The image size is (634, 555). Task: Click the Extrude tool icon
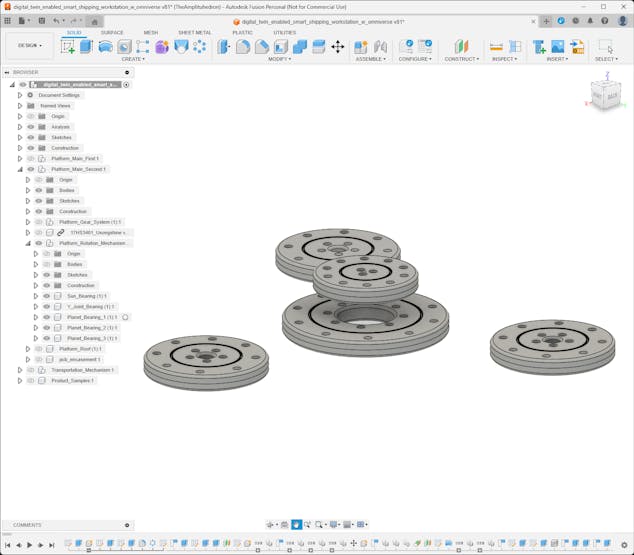pos(86,46)
